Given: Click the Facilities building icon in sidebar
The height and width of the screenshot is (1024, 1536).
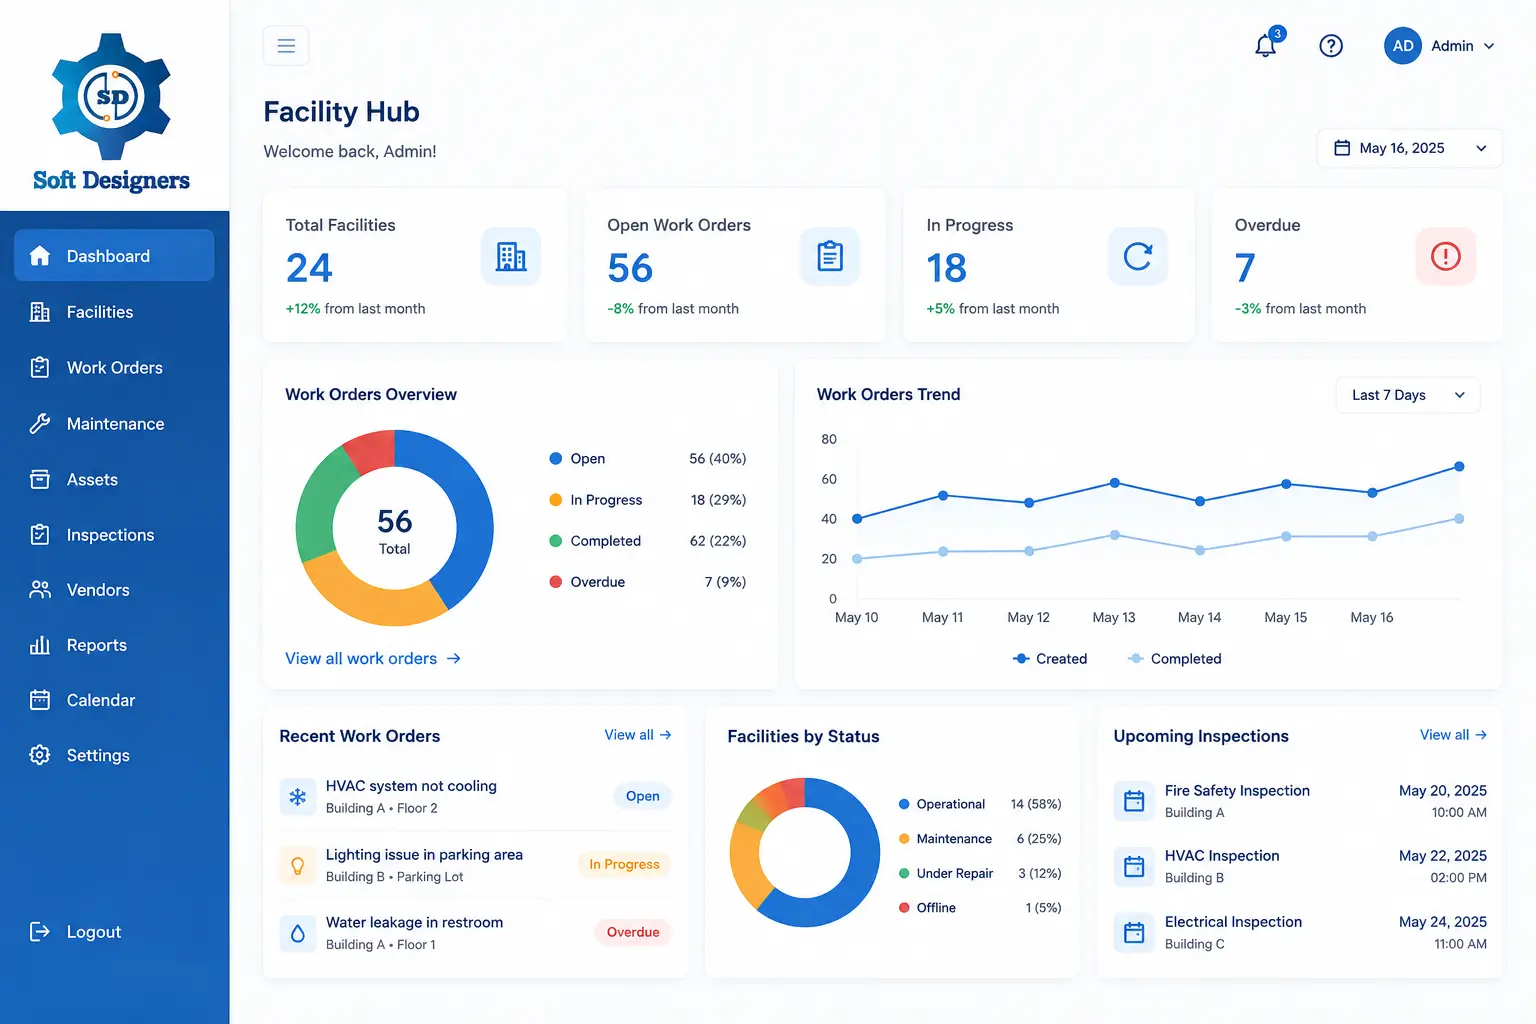Looking at the screenshot, I should [x=40, y=312].
